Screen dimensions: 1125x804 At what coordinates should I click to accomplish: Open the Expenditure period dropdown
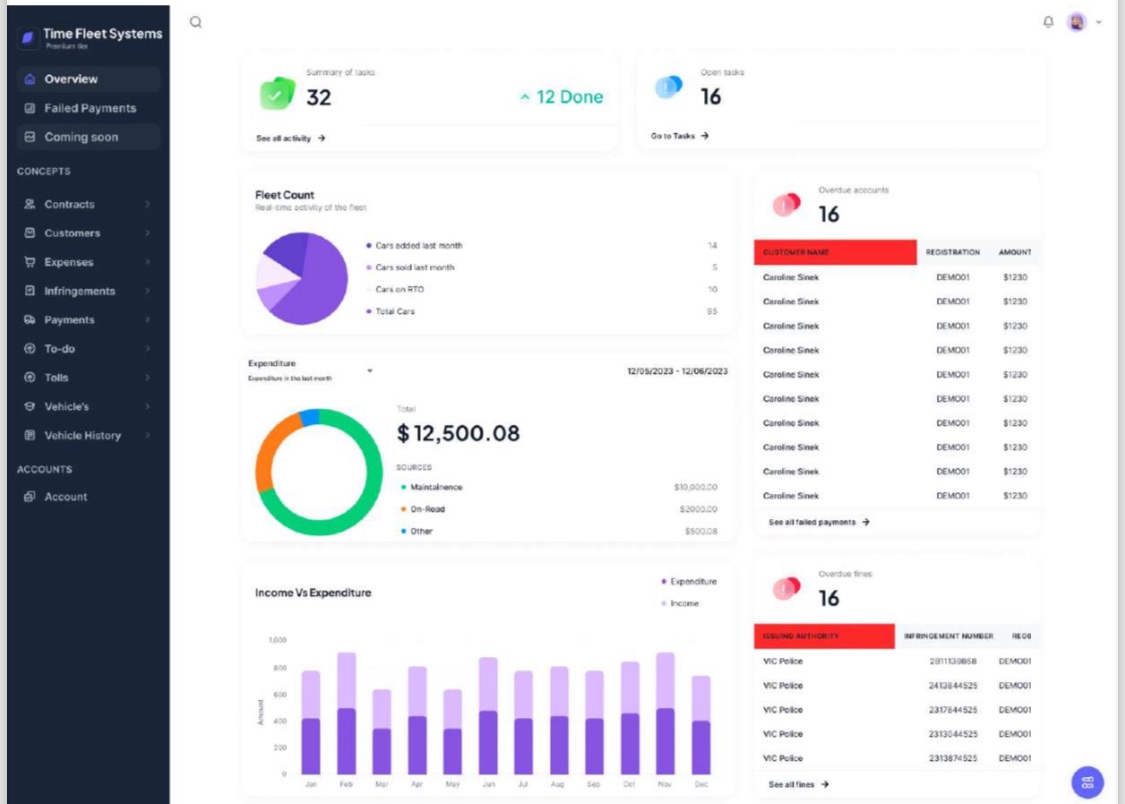[369, 370]
